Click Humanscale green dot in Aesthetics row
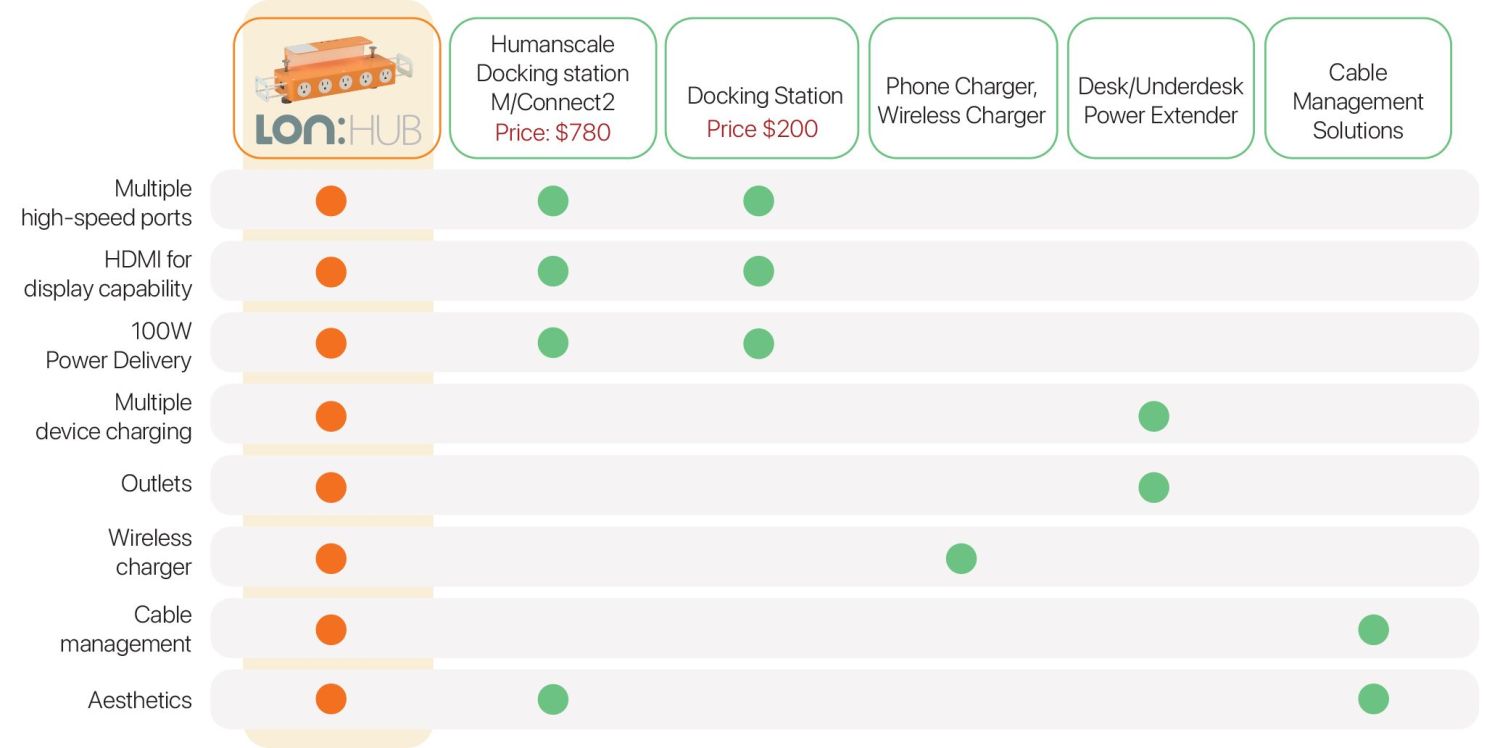This screenshot has width=1500, height=748. [x=553, y=699]
